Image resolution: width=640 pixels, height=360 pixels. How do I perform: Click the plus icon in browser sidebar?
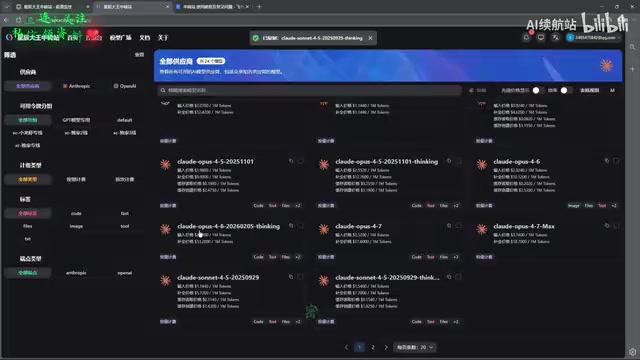(632, 69)
